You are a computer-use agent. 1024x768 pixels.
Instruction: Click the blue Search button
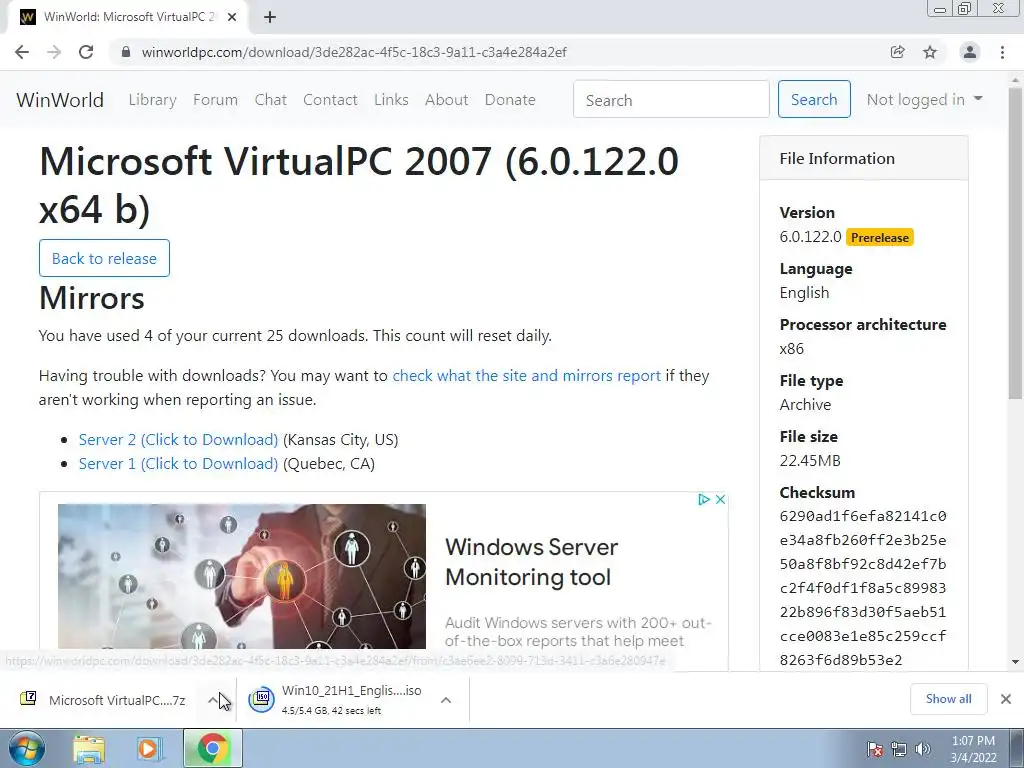point(814,99)
